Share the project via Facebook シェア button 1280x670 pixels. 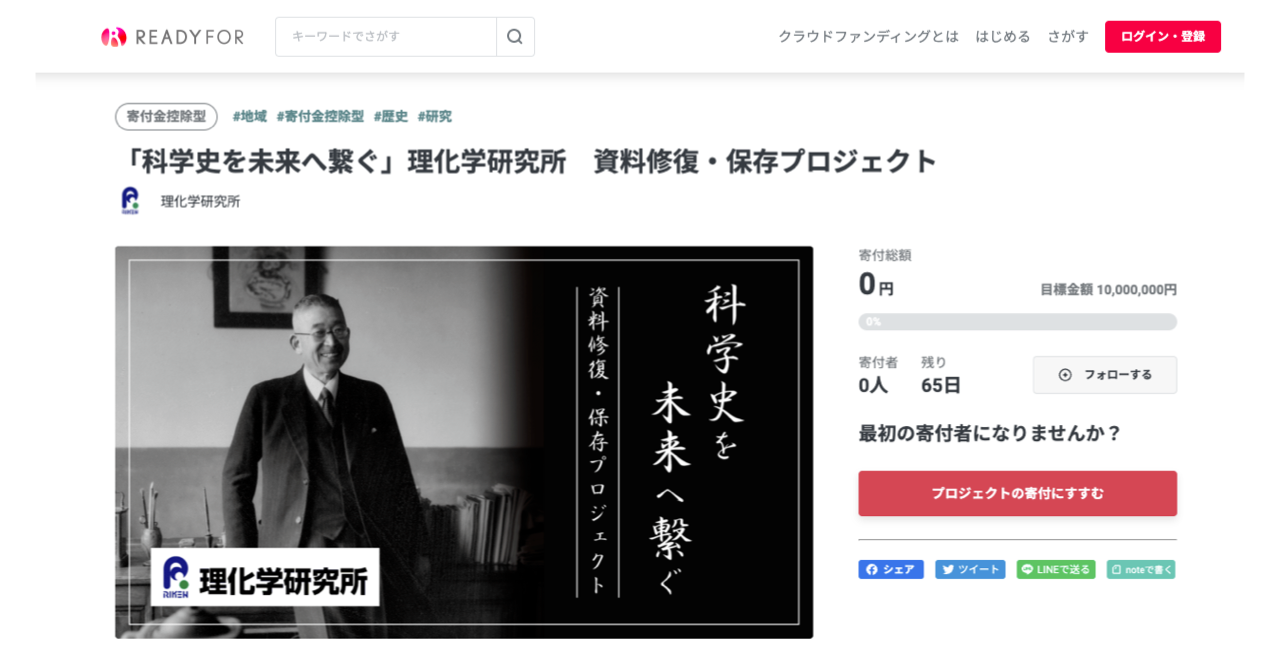[891, 570]
